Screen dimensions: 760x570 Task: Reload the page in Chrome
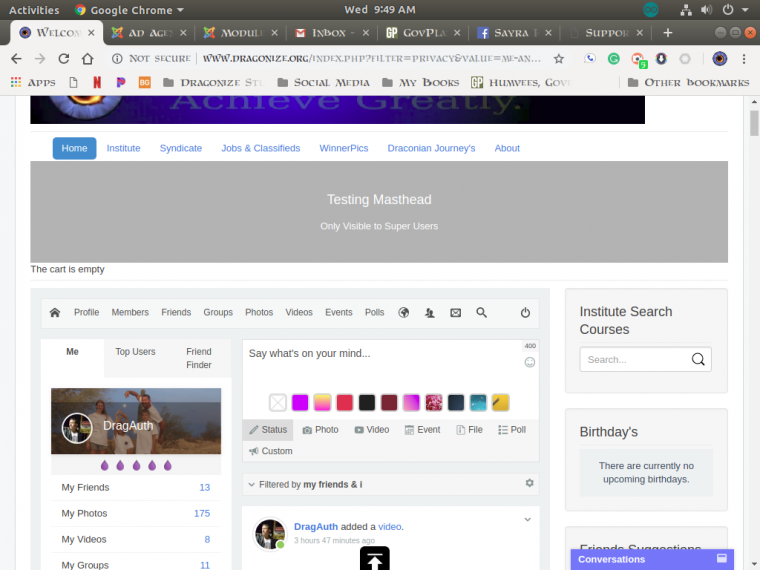click(63, 59)
